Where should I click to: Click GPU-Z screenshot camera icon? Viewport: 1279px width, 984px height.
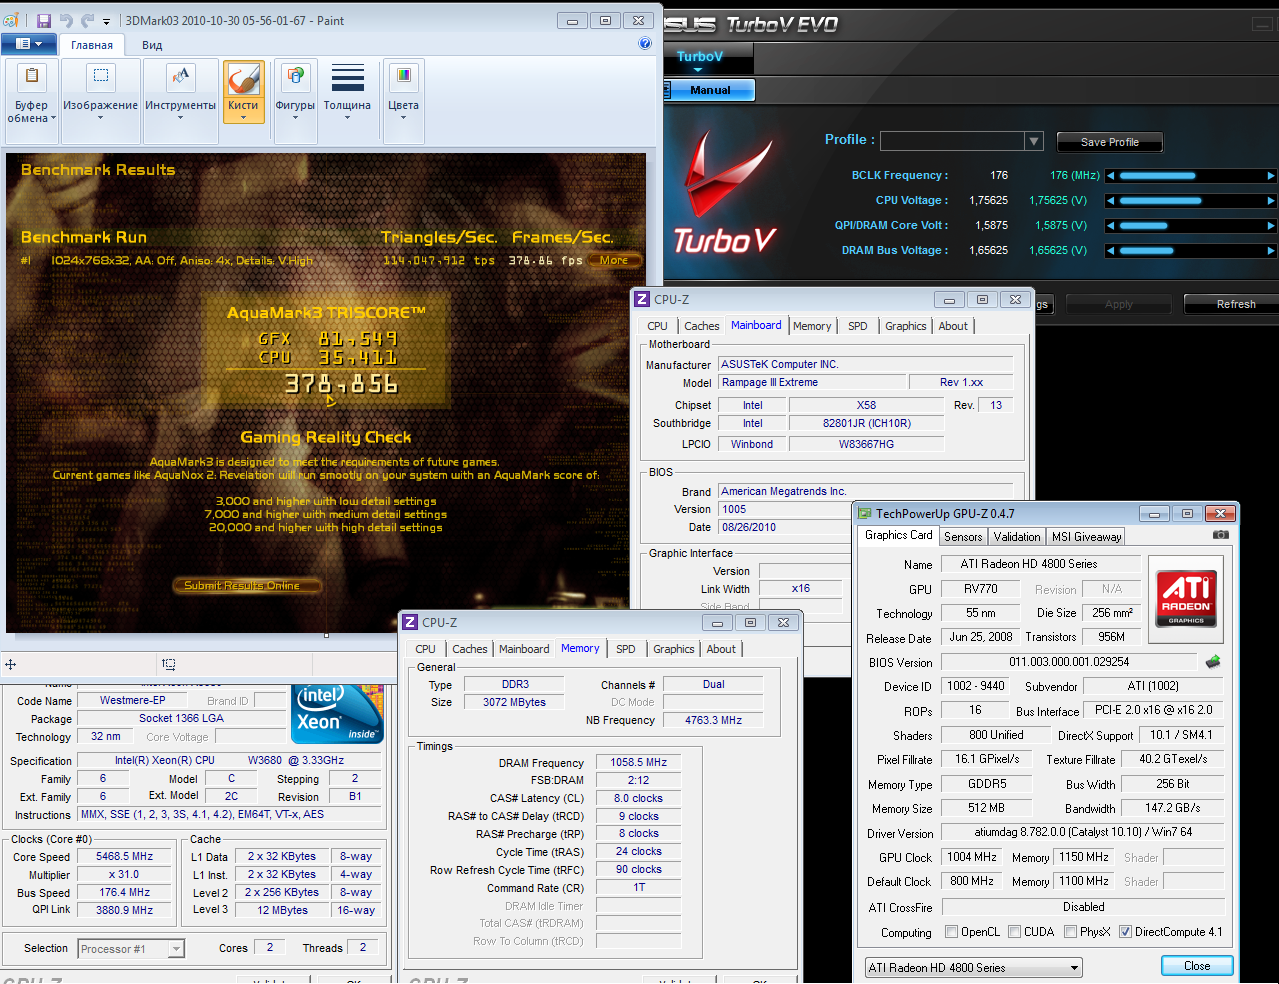click(1220, 535)
